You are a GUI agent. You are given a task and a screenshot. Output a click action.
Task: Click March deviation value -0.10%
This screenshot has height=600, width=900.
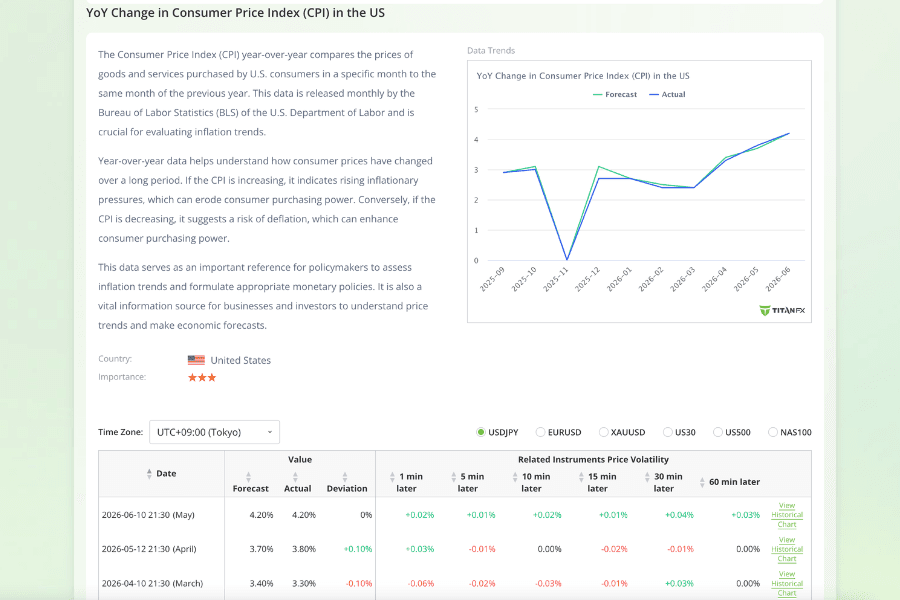point(359,583)
